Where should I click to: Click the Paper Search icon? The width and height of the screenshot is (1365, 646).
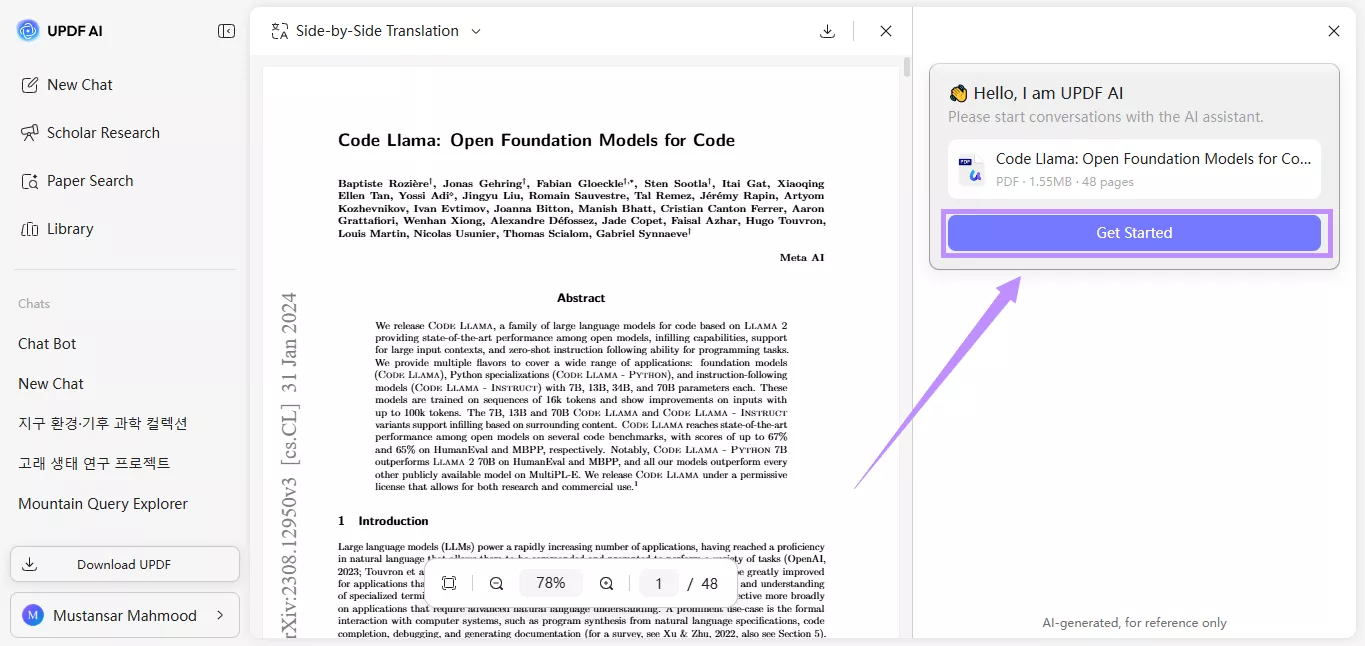tap(30, 181)
